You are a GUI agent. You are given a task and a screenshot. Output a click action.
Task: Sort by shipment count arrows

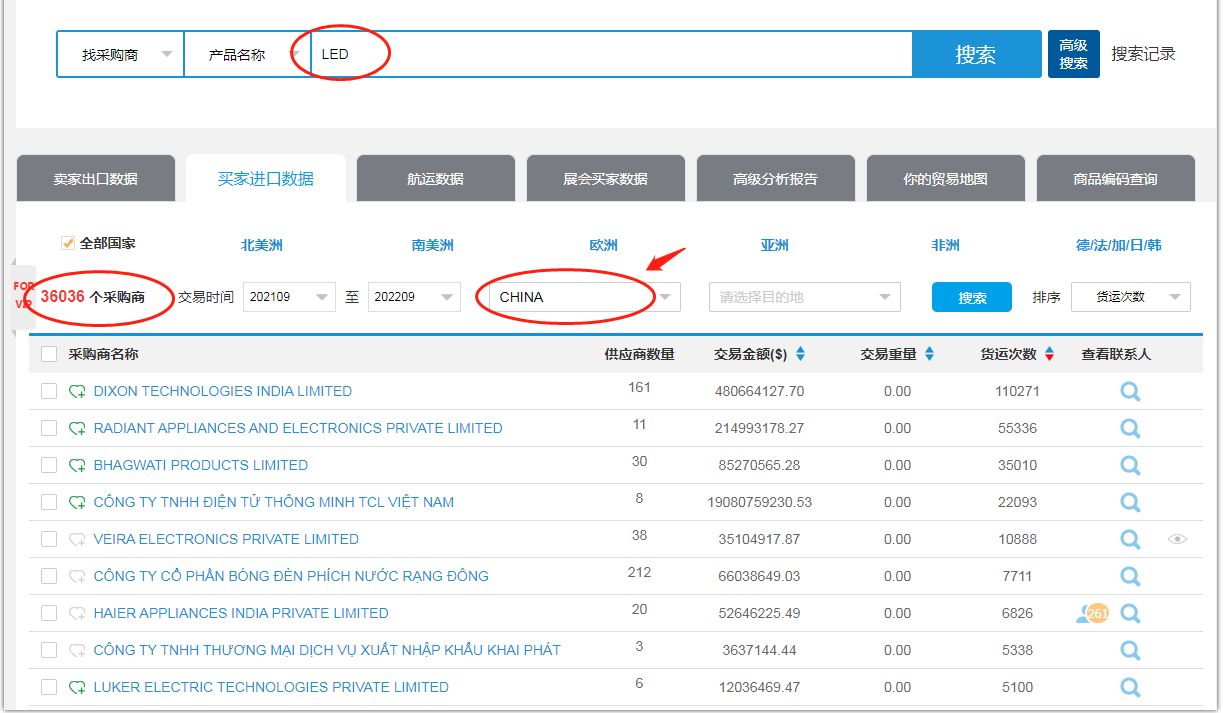[1049, 354]
